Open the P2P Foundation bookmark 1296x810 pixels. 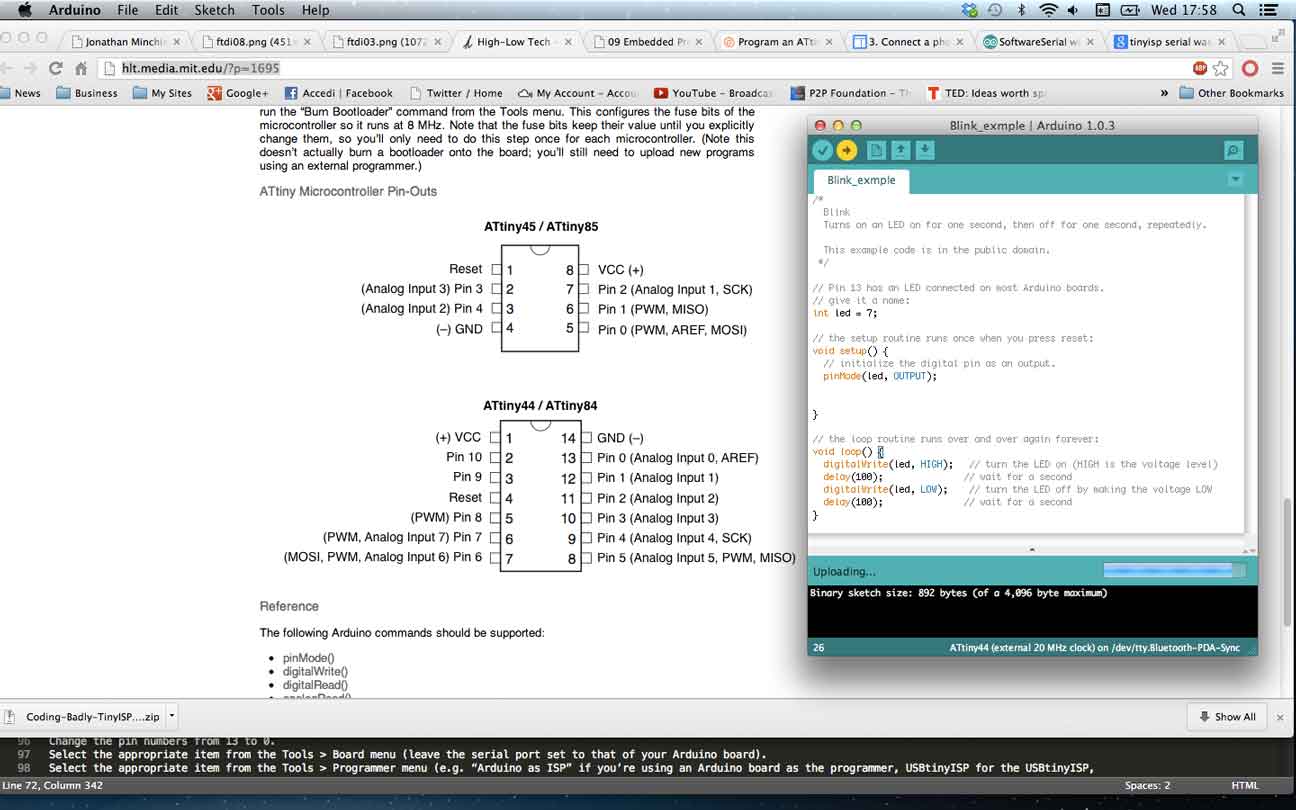[850, 93]
